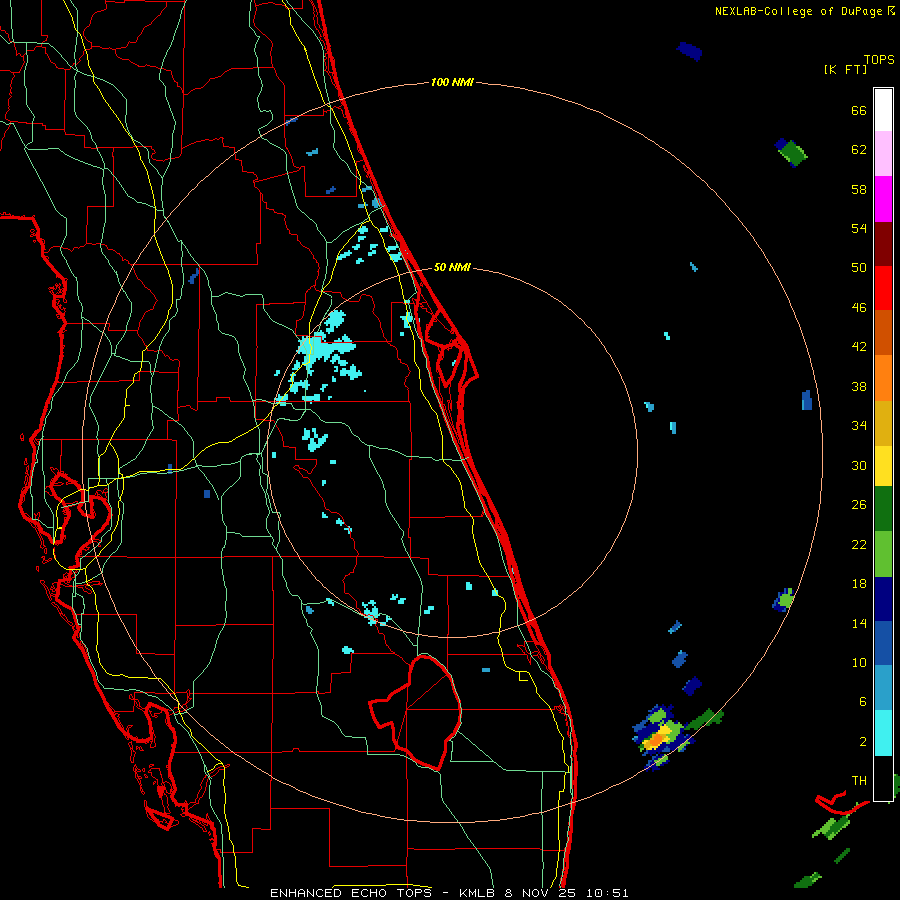Click the legend value 50
Image resolution: width=900 pixels, height=900 pixels.
click(859, 268)
